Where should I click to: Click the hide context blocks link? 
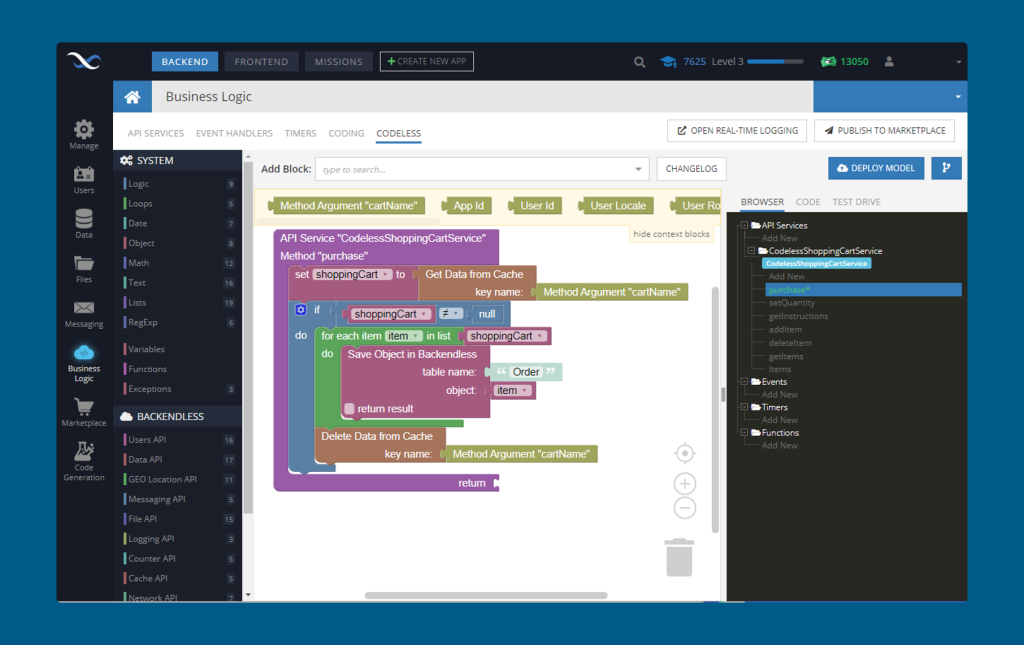pyautogui.click(x=671, y=234)
